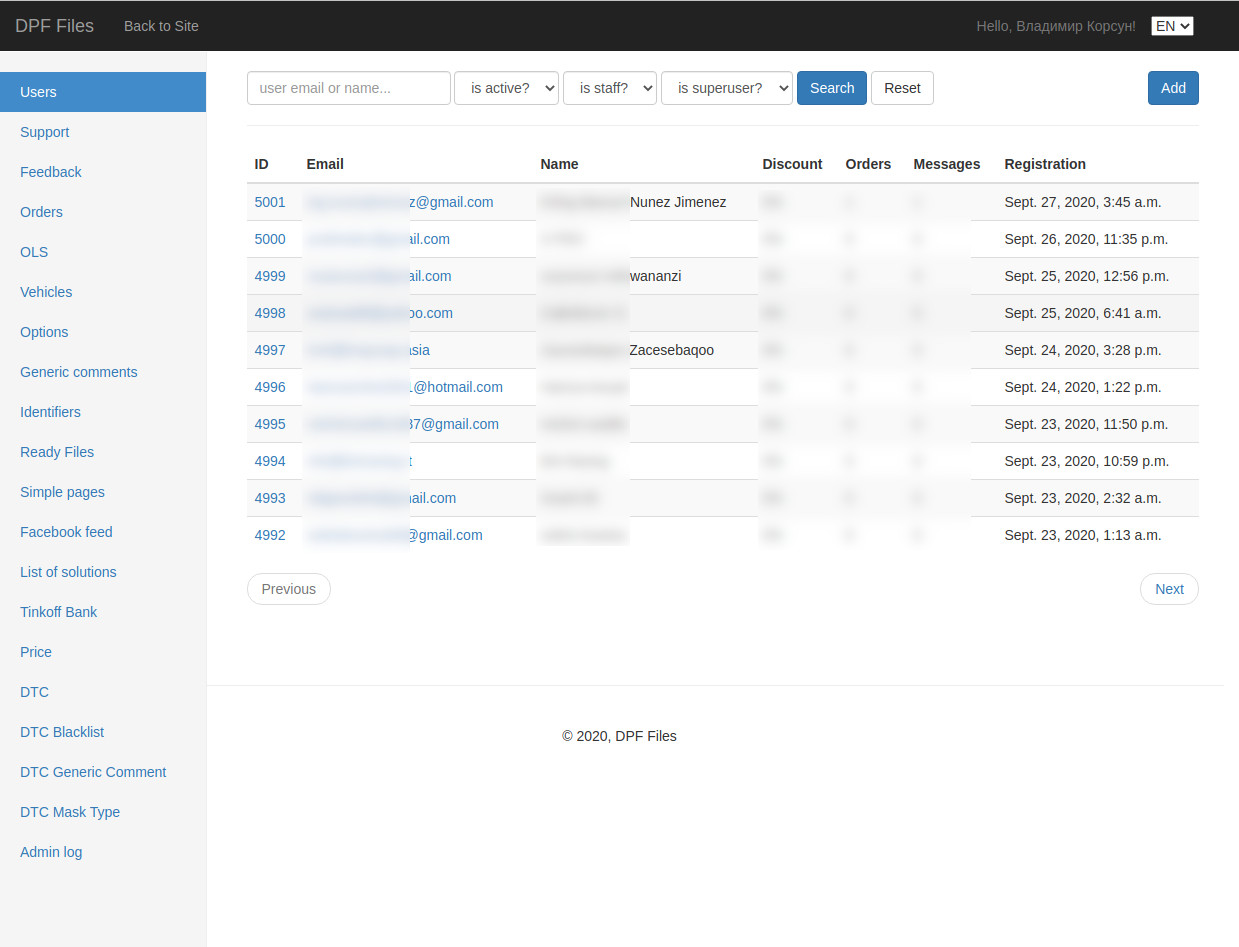Navigate to Vehicles in sidebar
Viewport: 1239px width, 947px height.
(x=46, y=292)
